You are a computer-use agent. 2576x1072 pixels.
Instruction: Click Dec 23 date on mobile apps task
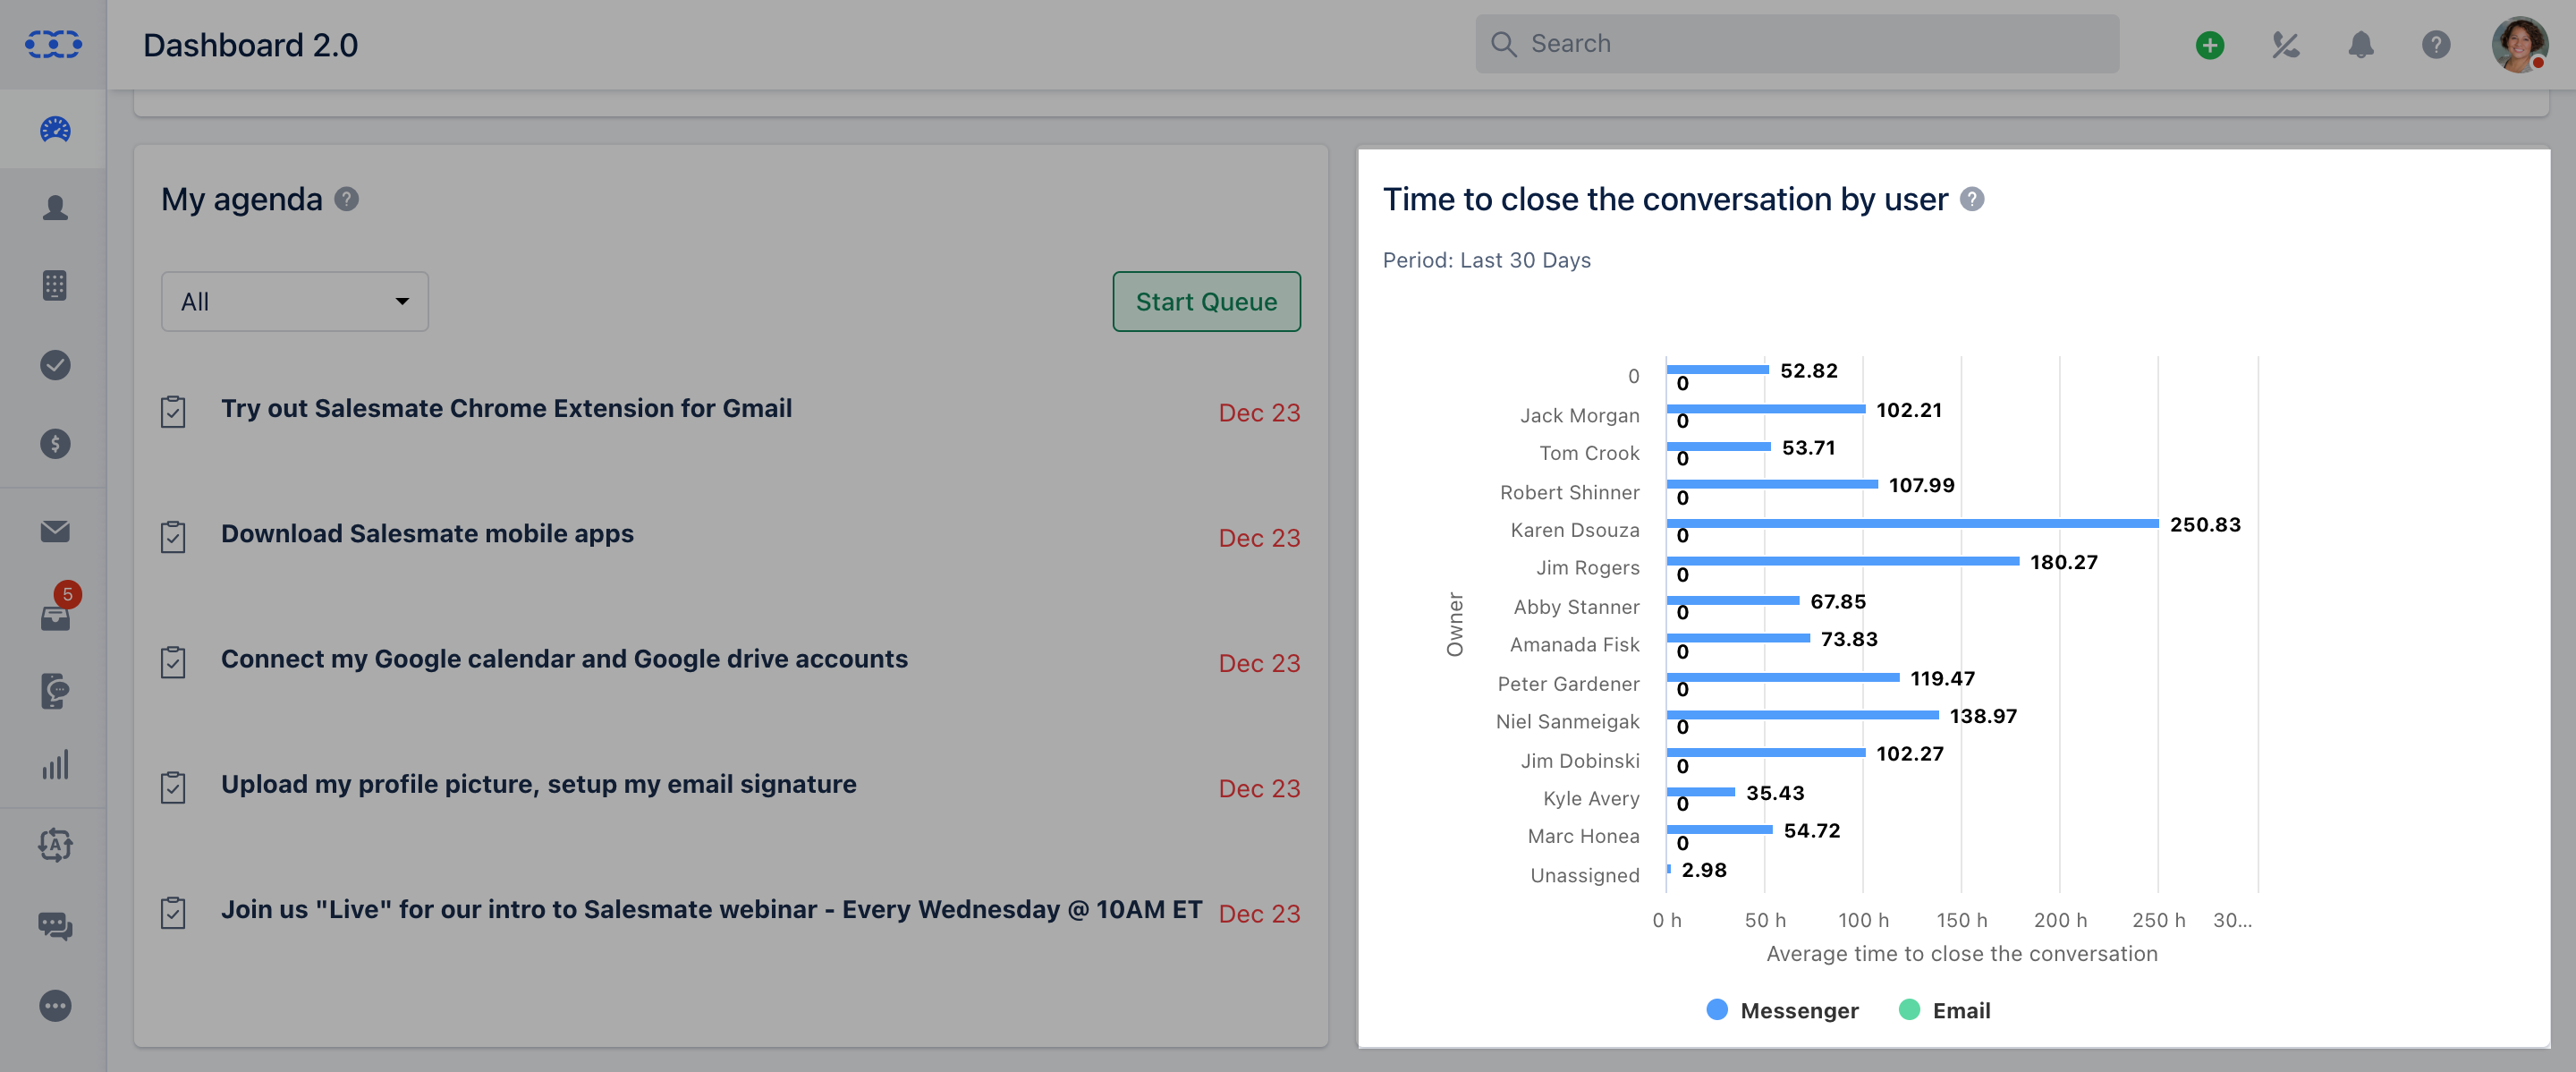click(1259, 537)
